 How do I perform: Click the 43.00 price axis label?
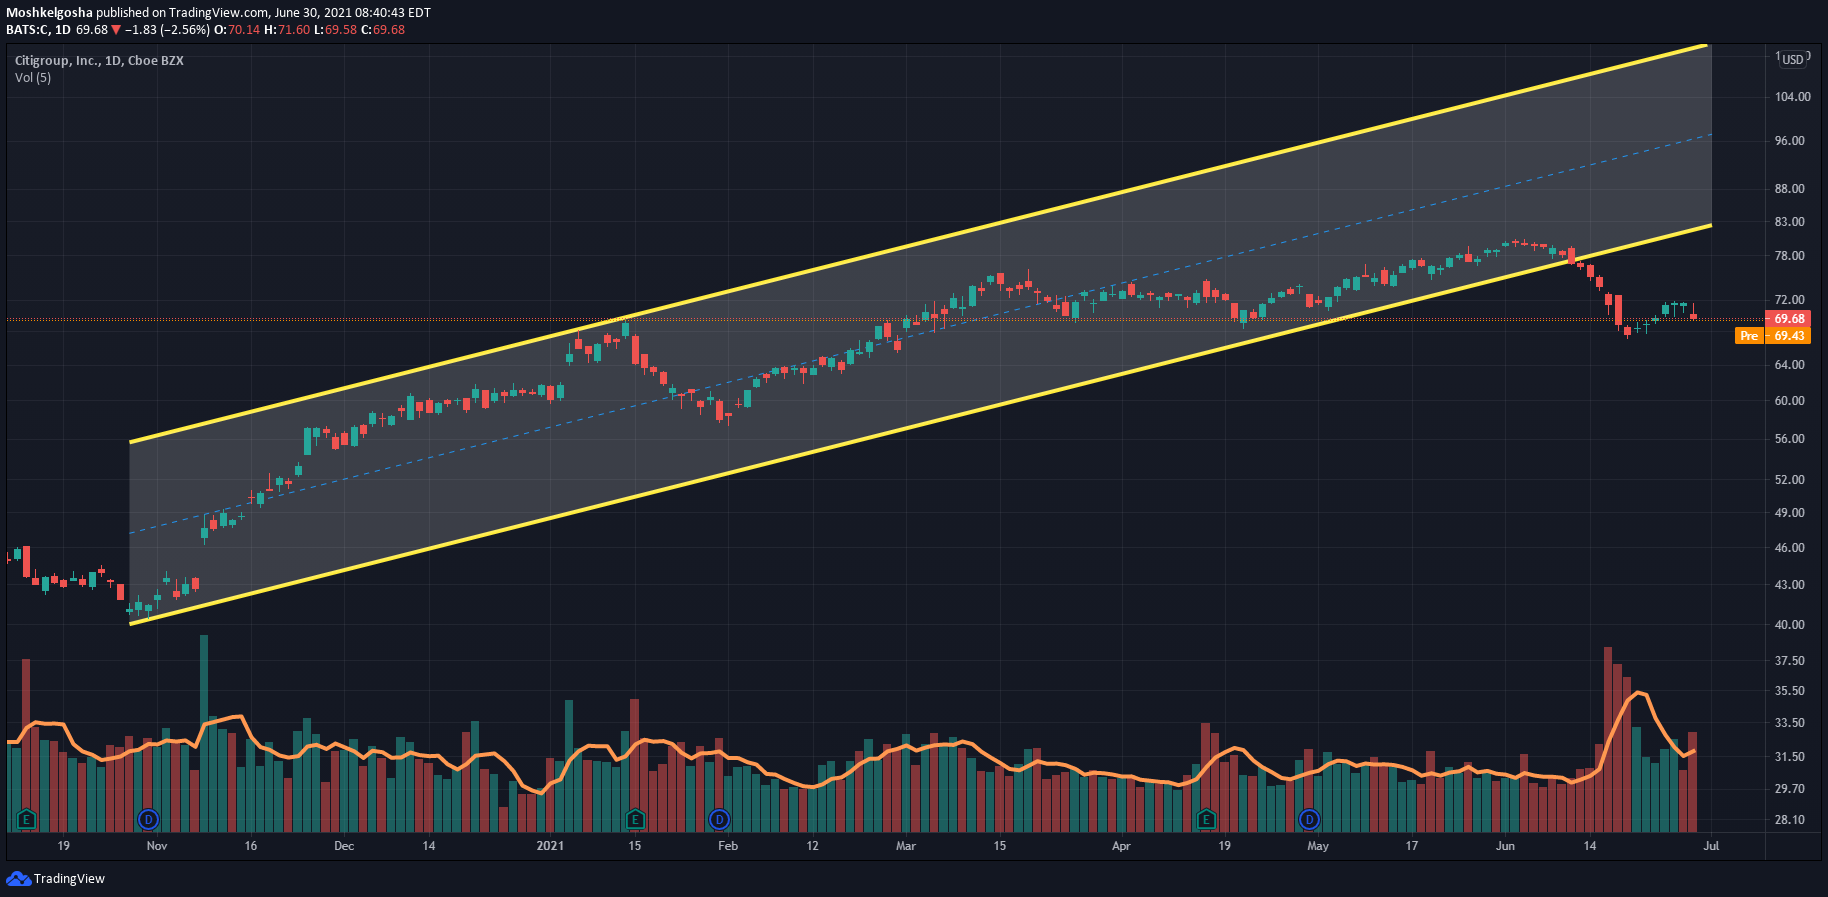(1789, 585)
